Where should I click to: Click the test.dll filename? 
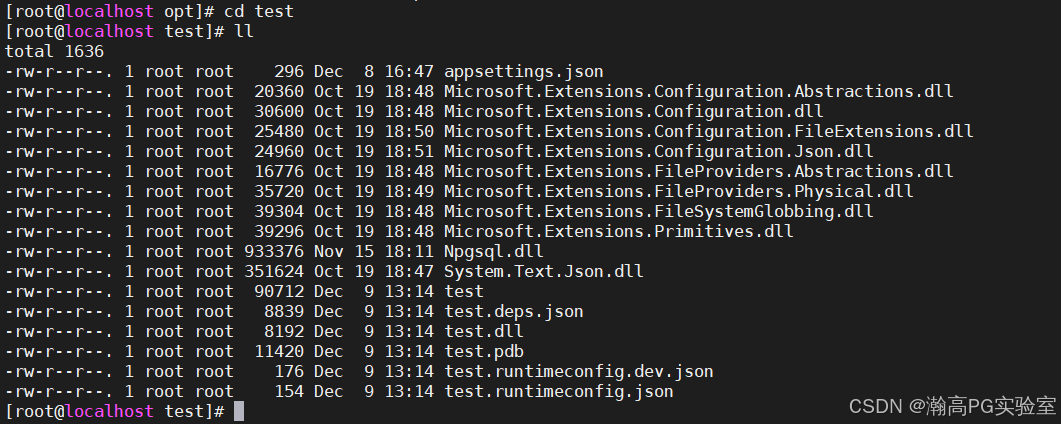tap(484, 331)
